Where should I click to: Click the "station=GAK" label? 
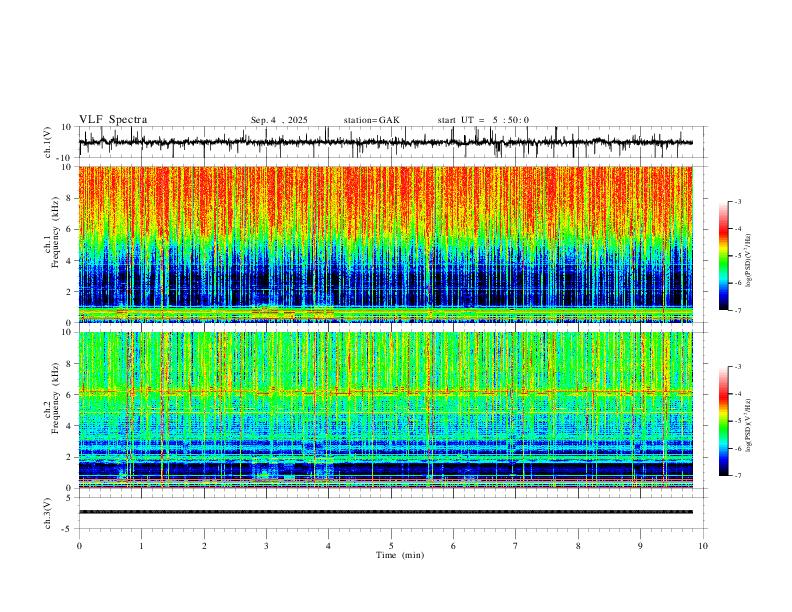coord(371,120)
